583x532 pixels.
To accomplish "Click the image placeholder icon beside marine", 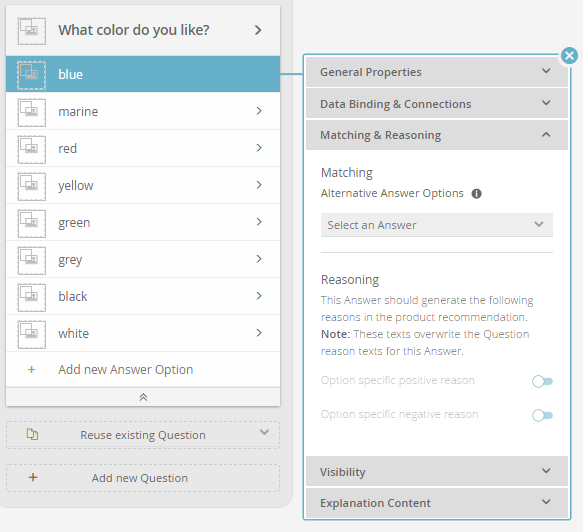I will click(x=32, y=112).
